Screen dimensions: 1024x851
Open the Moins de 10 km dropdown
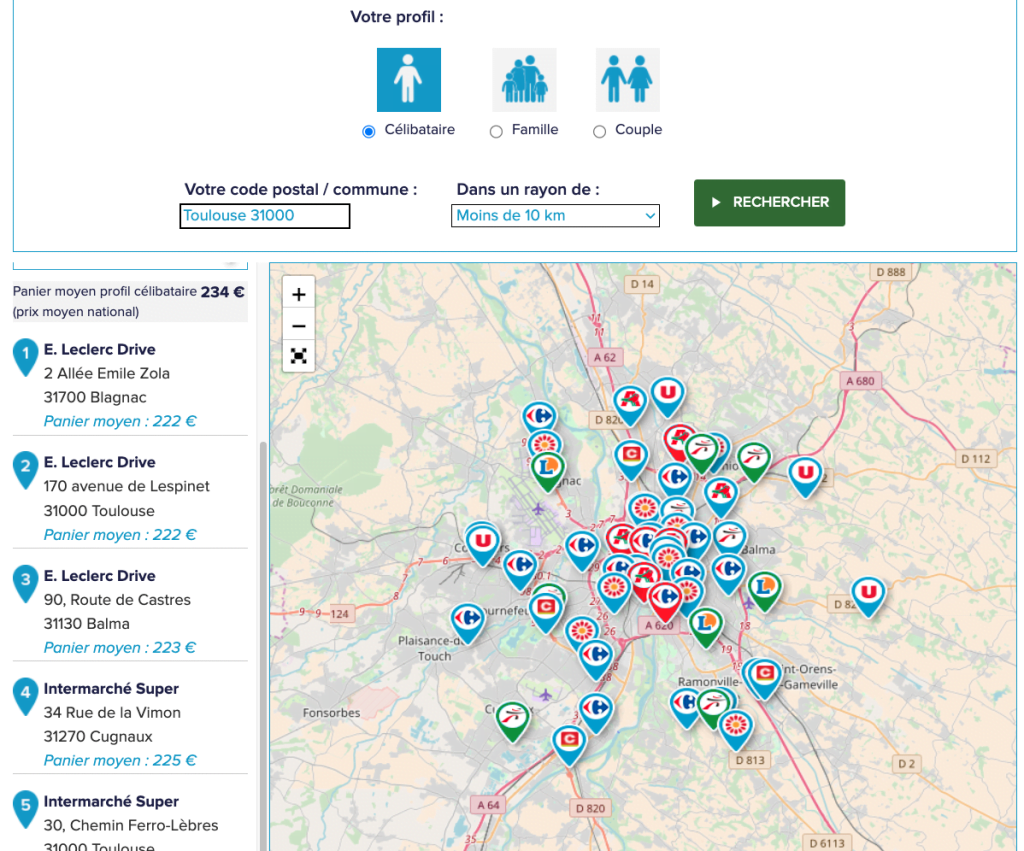[x=555, y=216]
